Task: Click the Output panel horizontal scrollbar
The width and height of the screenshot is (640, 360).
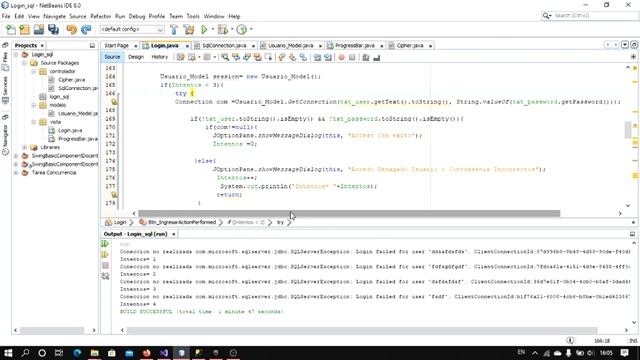Action: click(362, 330)
